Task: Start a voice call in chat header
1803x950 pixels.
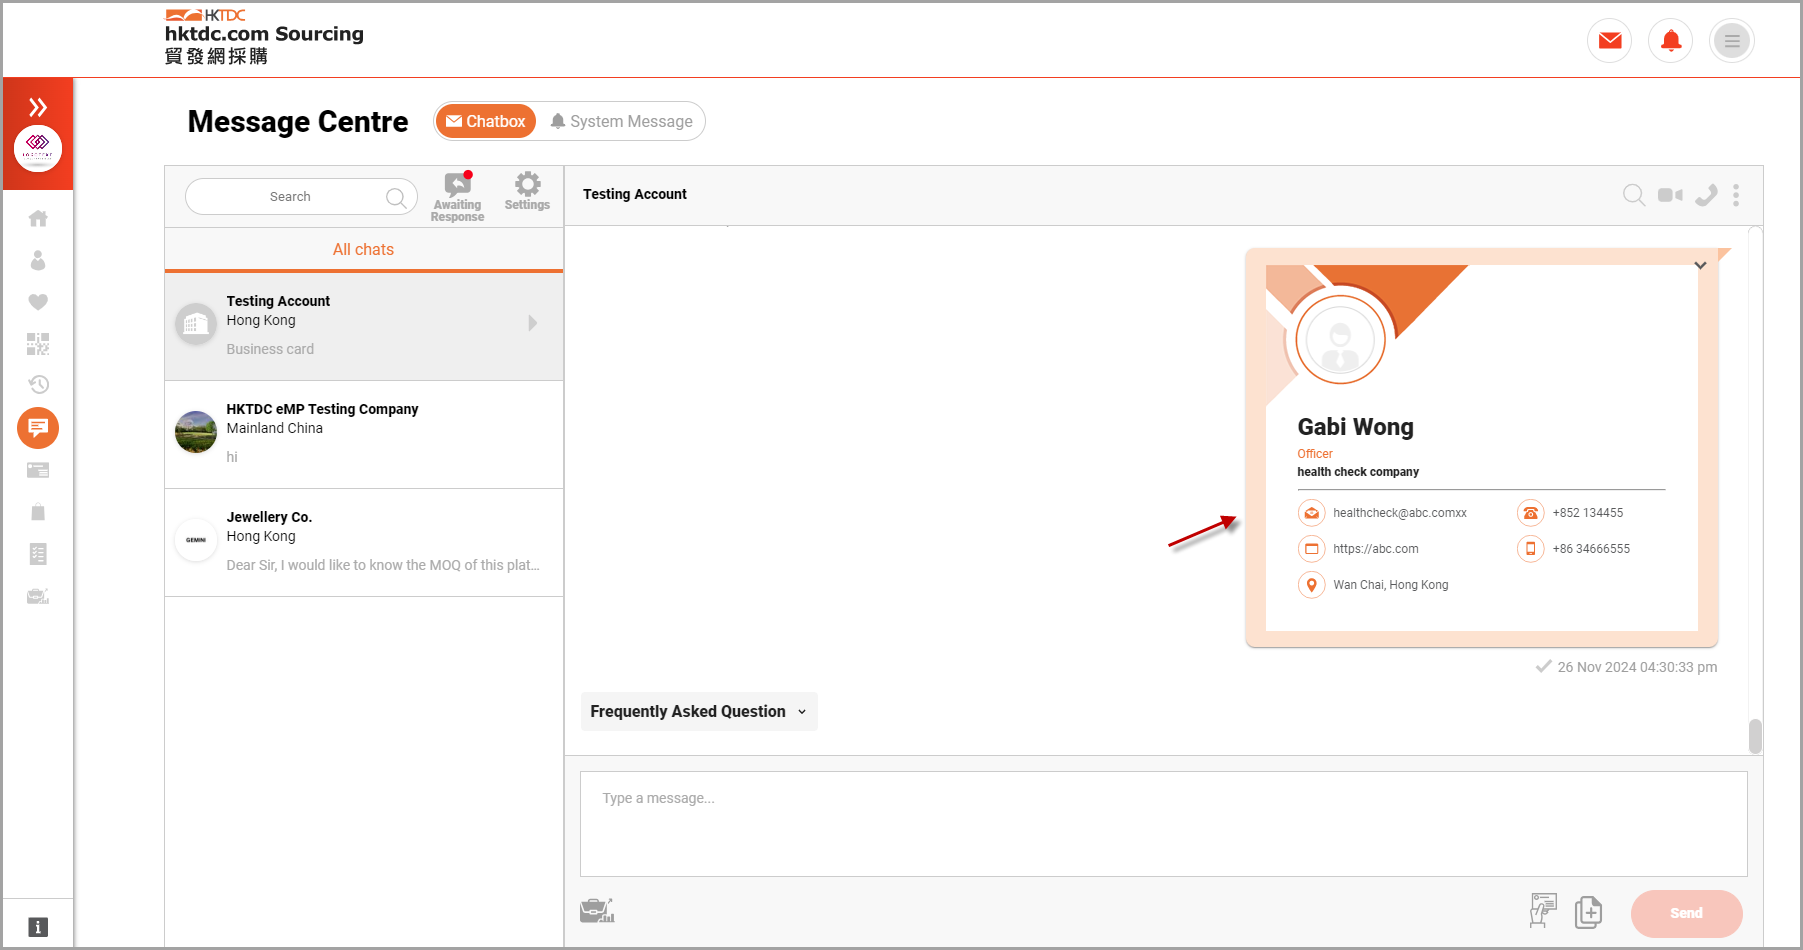Action: click(x=1706, y=195)
